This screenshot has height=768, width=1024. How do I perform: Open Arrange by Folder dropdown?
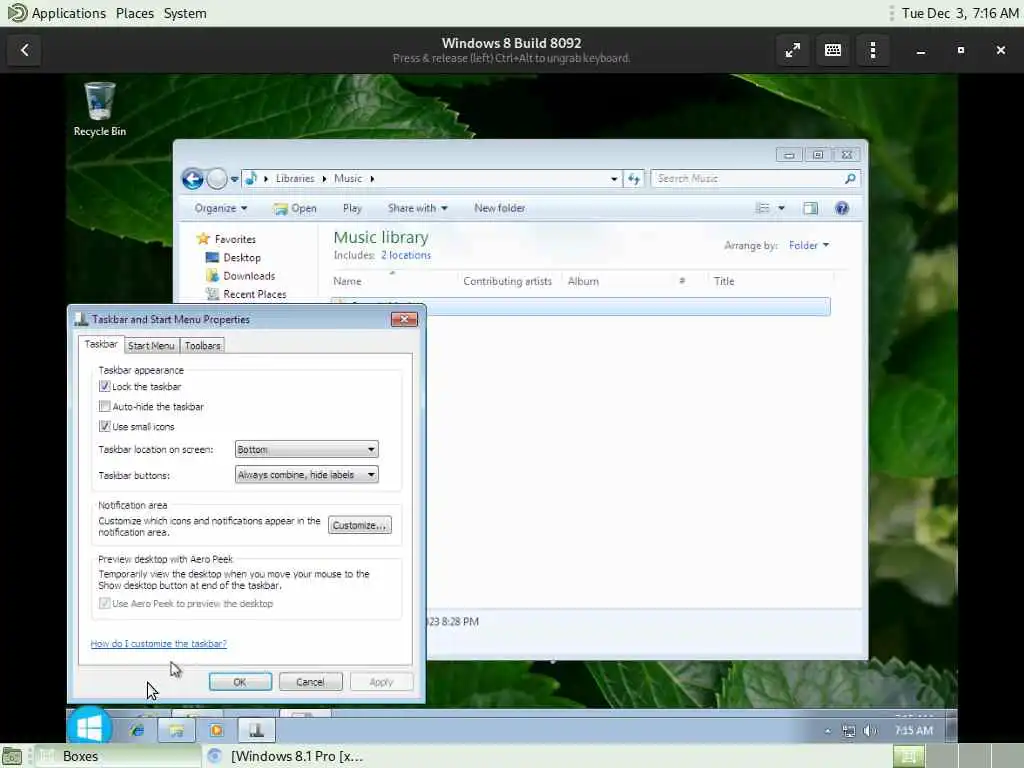pos(808,246)
